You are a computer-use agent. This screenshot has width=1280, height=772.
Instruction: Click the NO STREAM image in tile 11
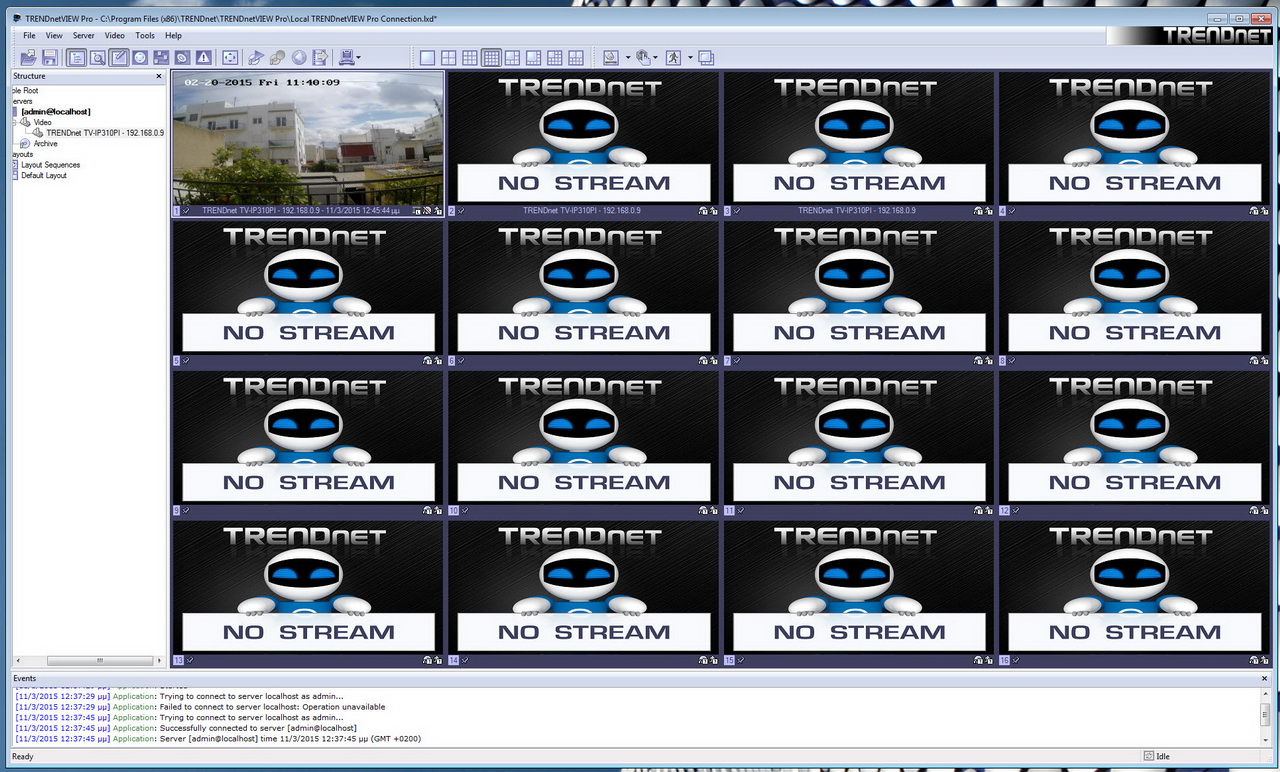tap(859, 437)
